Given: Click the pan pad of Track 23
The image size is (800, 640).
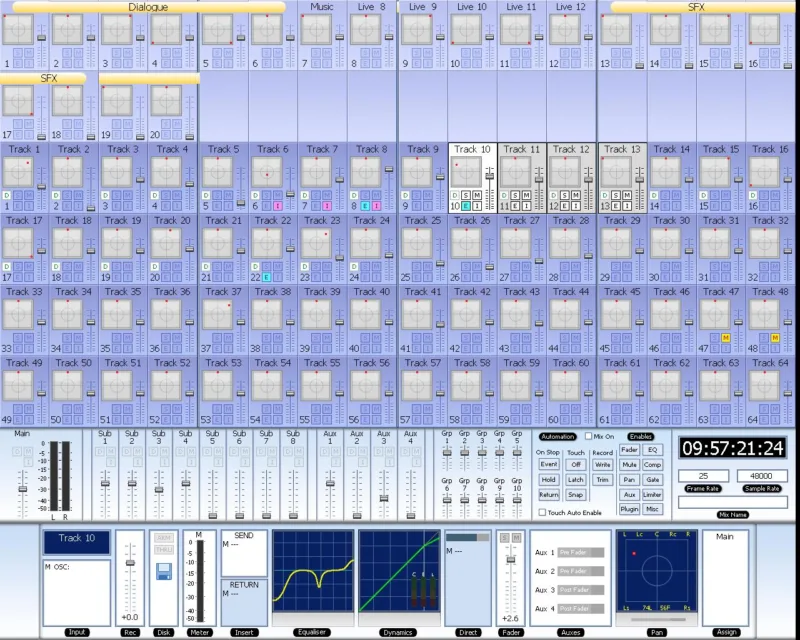Looking at the screenshot, I should tap(316, 243).
